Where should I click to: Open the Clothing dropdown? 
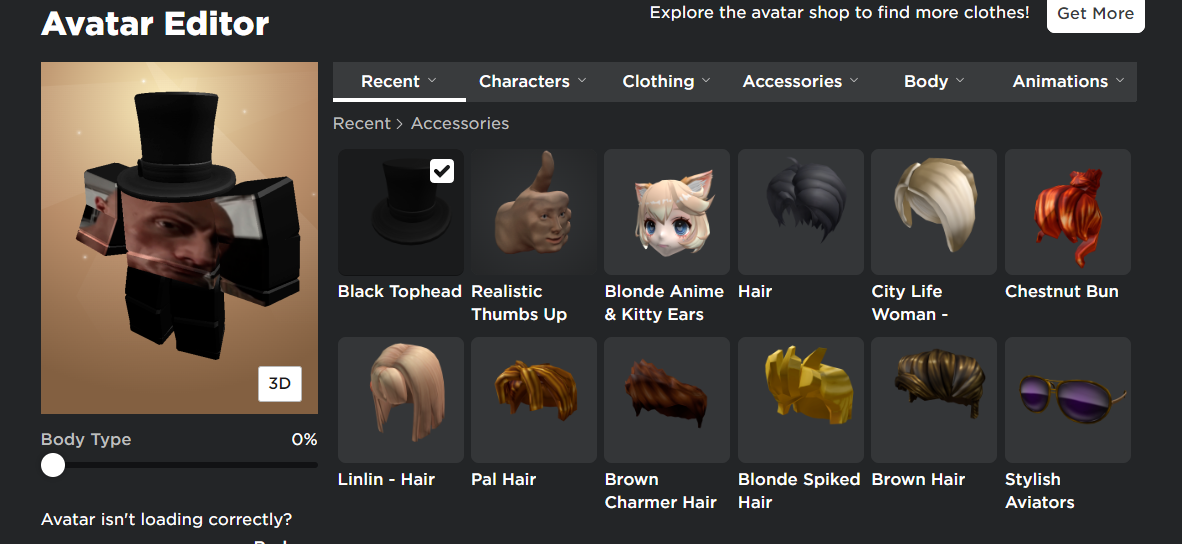click(x=666, y=81)
